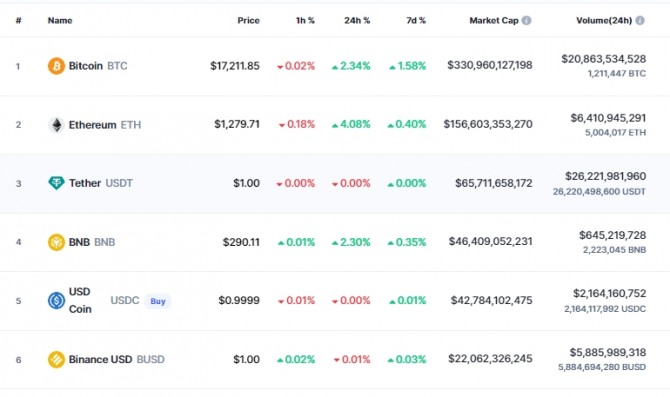Click Bitcoin 24h change 2.34%
The image size is (670, 397).
(x=351, y=66)
